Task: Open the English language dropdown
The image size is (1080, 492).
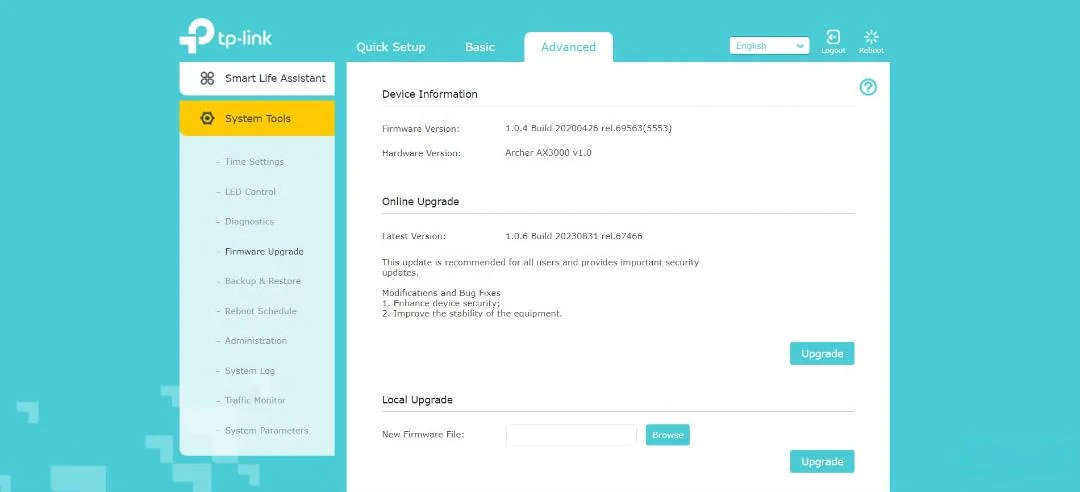Action: tap(769, 46)
